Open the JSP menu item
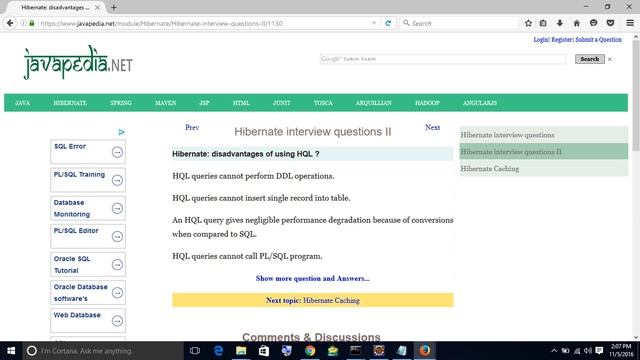Viewport: 640px width, 360px height. (204, 103)
